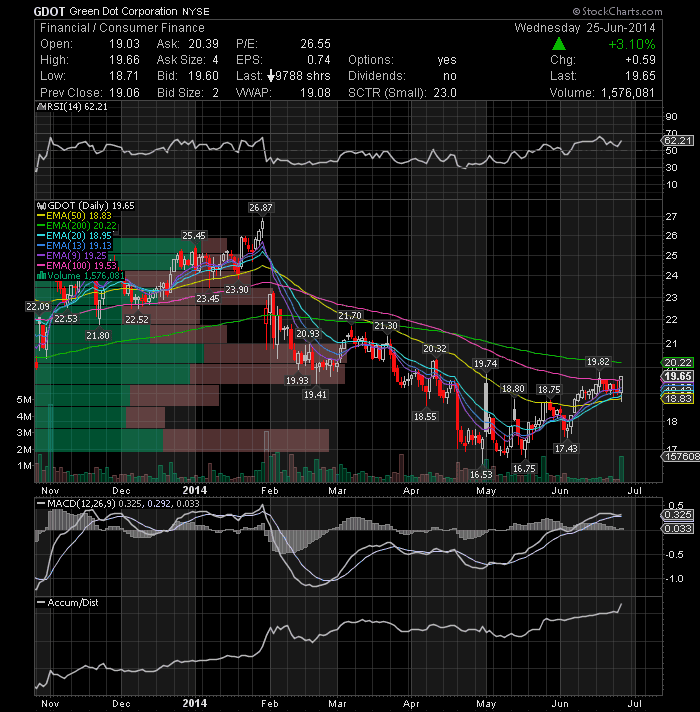Screen dimensions: 700x712
Task: Click the Ask price 20.39
Action: click(203, 44)
